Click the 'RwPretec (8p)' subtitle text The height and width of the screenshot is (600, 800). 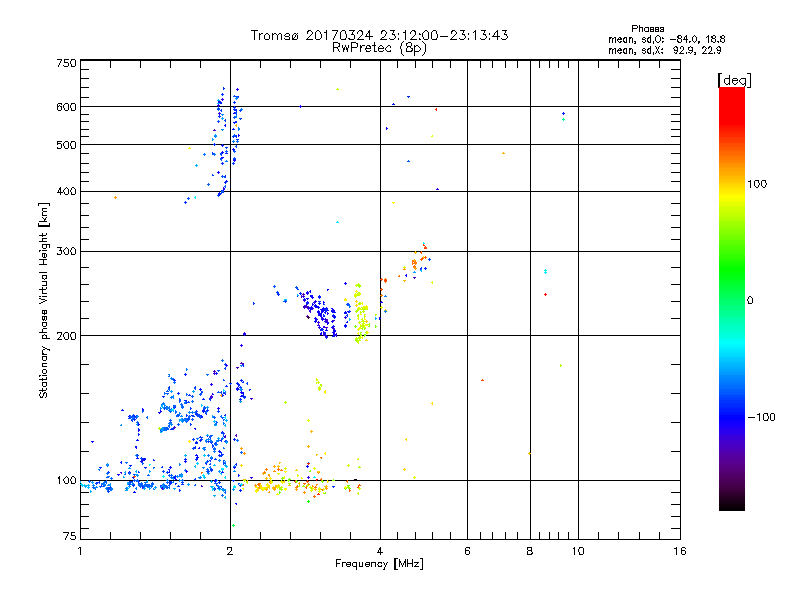pyautogui.click(x=379, y=48)
